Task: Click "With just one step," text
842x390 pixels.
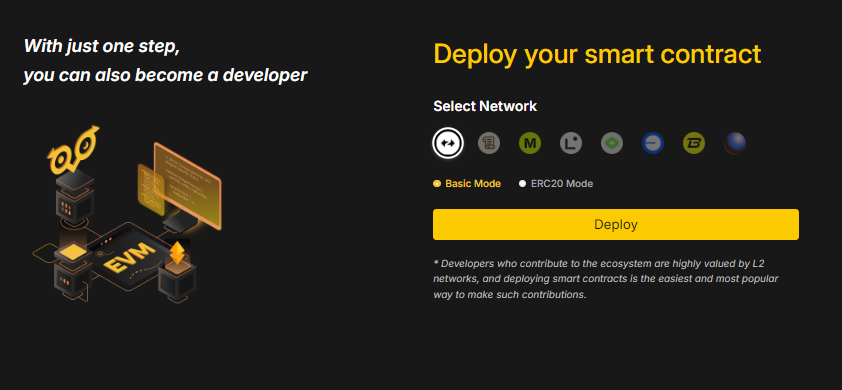Action: tap(101, 46)
